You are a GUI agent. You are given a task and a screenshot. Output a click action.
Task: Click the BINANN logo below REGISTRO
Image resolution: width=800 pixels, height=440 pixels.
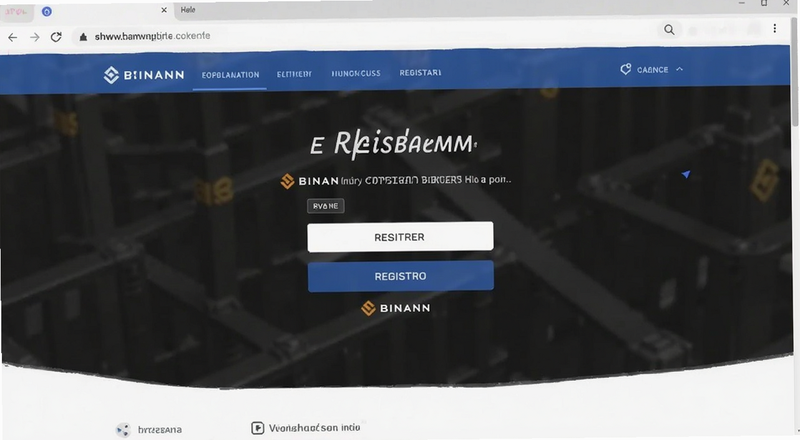pos(396,308)
